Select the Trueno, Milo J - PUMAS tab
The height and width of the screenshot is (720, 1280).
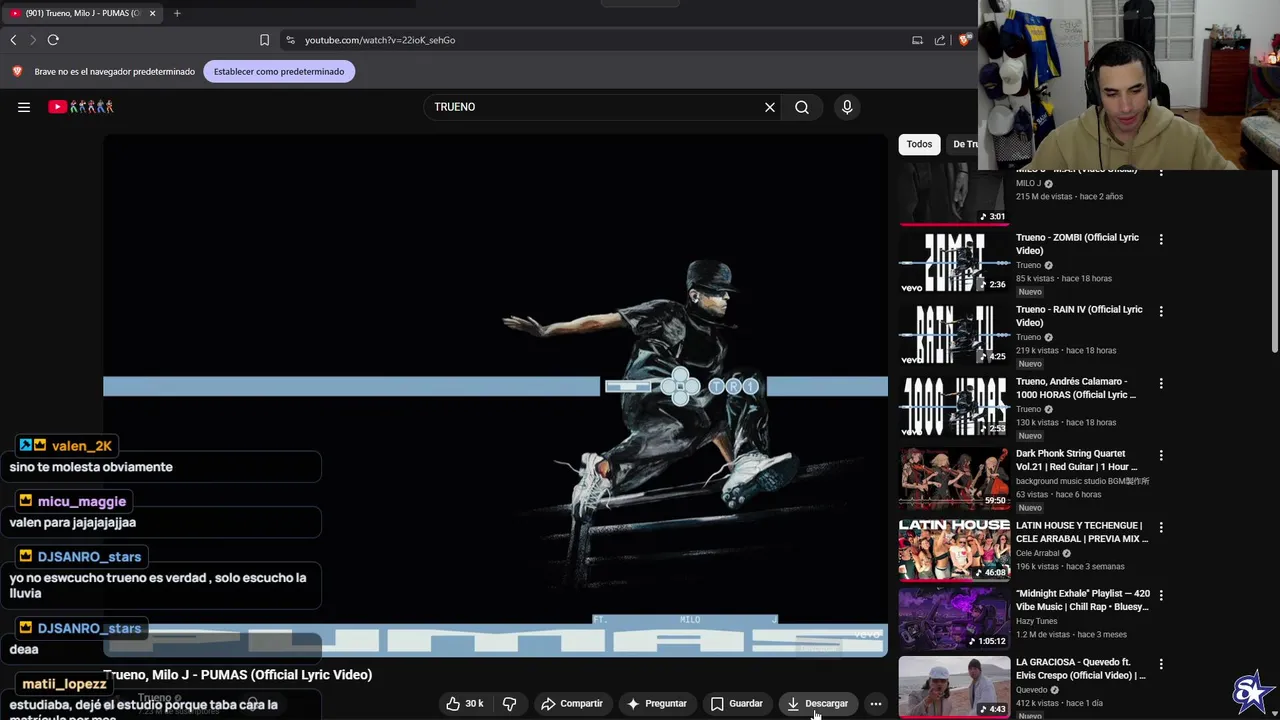pyautogui.click(x=83, y=13)
